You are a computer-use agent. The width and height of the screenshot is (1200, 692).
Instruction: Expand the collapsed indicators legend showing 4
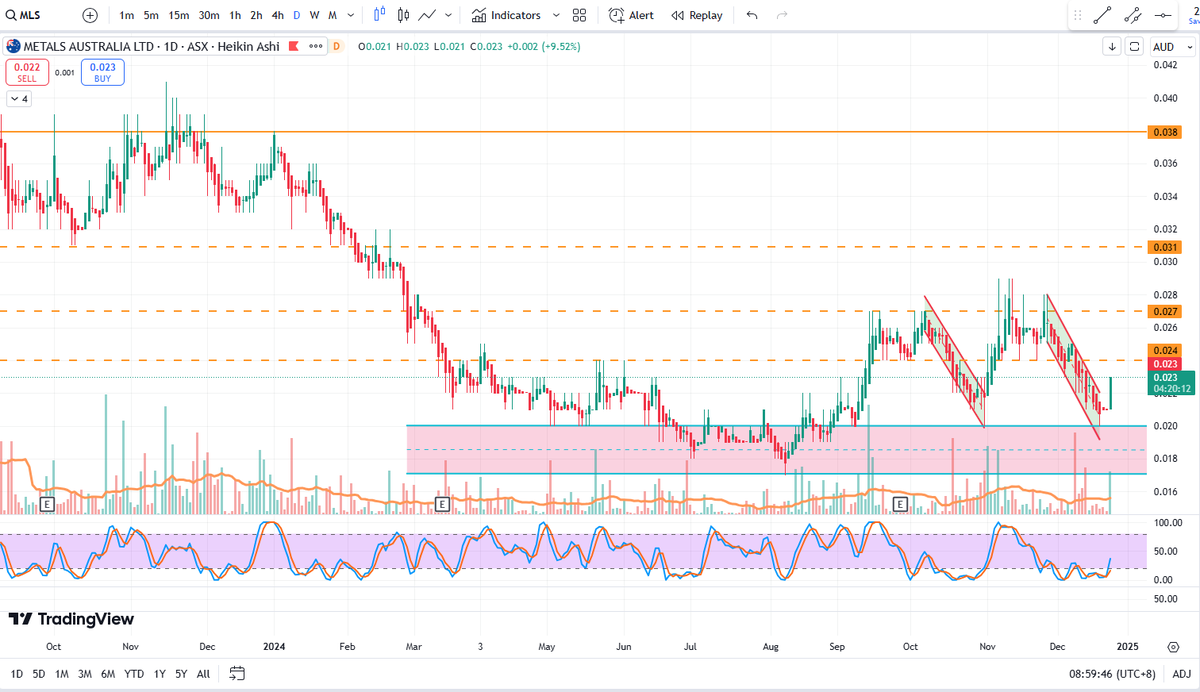pos(19,99)
